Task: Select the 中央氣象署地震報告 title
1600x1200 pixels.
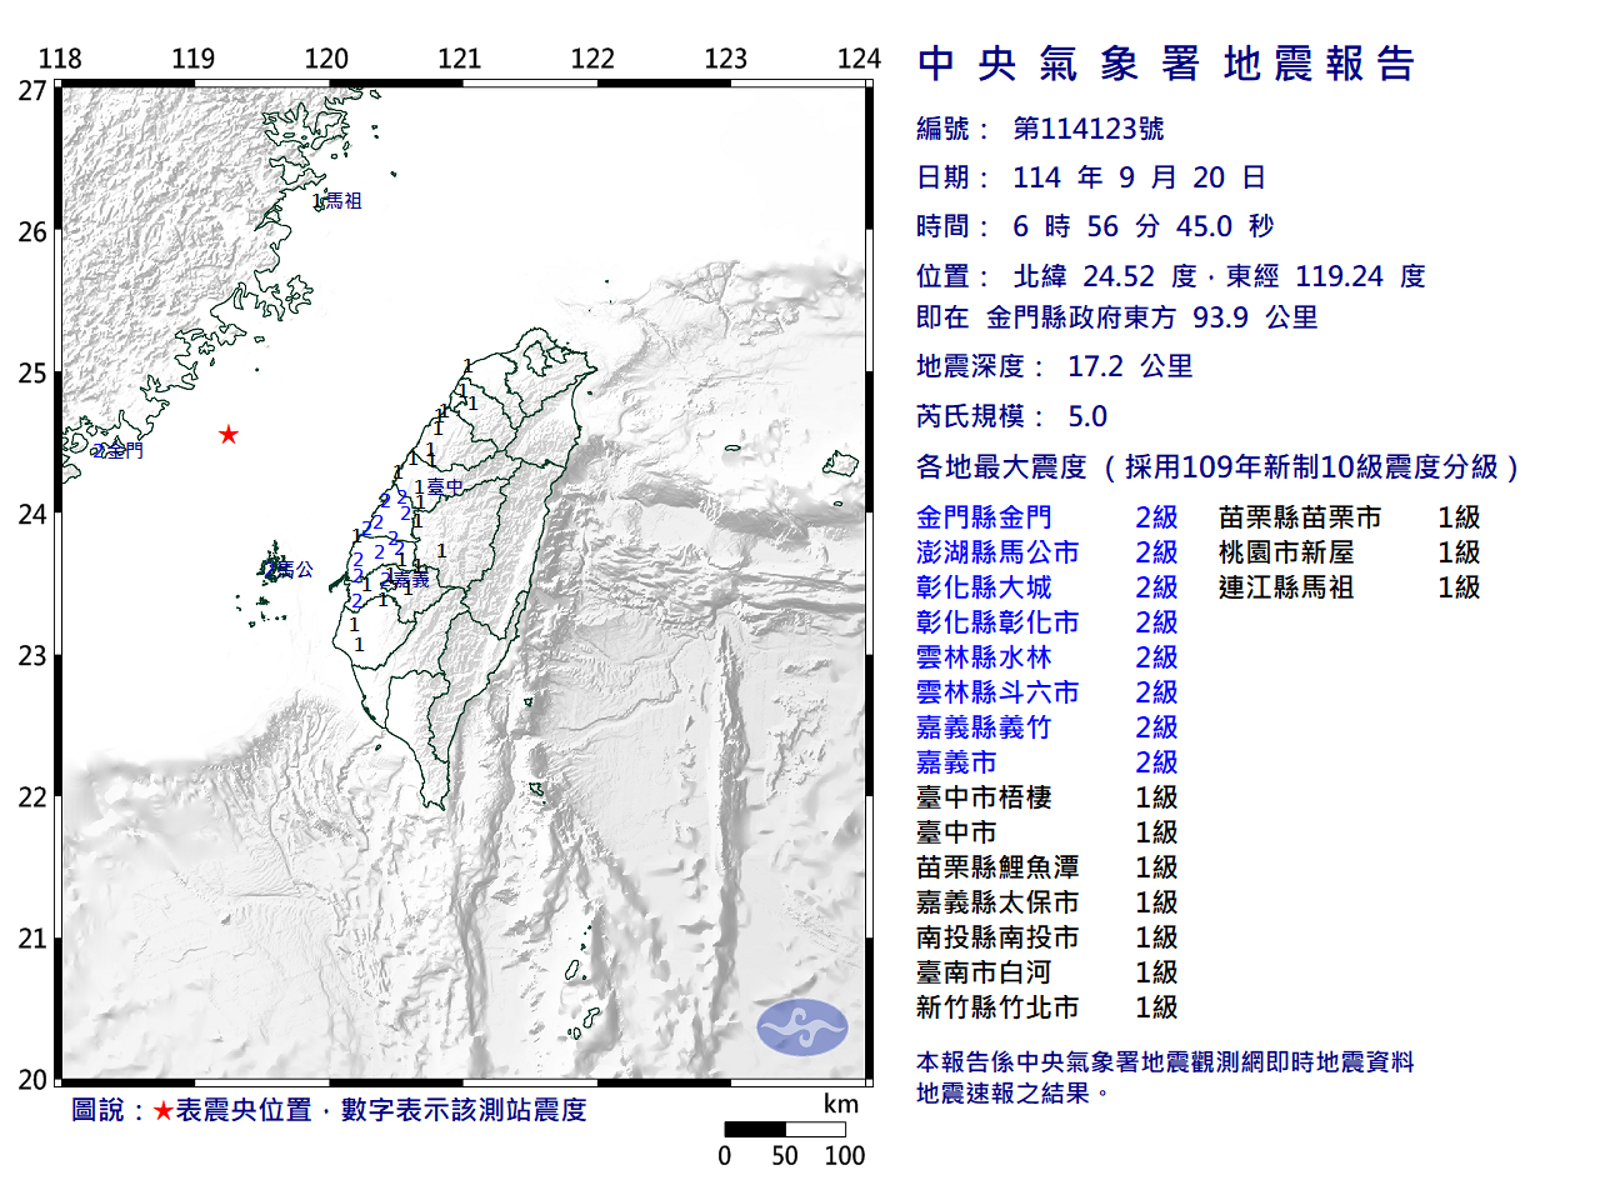Action: (1165, 63)
